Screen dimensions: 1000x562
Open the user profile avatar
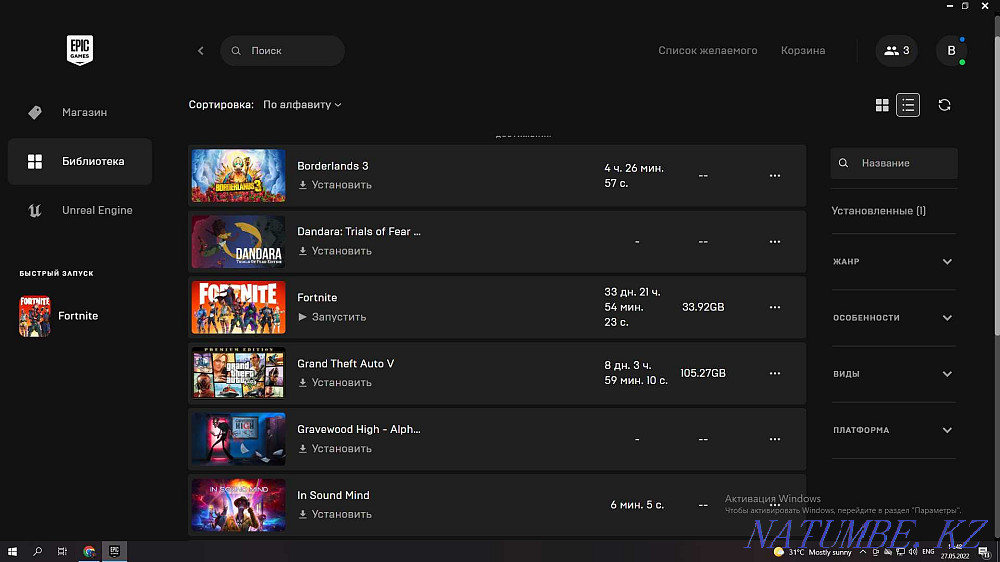[951, 51]
